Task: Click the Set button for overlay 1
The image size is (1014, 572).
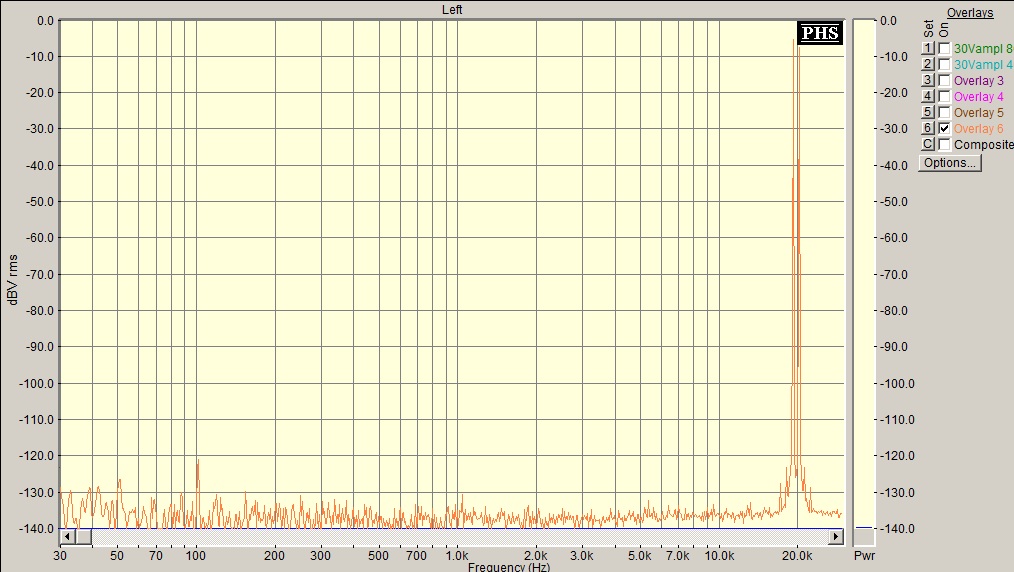Action: point(928,48)
